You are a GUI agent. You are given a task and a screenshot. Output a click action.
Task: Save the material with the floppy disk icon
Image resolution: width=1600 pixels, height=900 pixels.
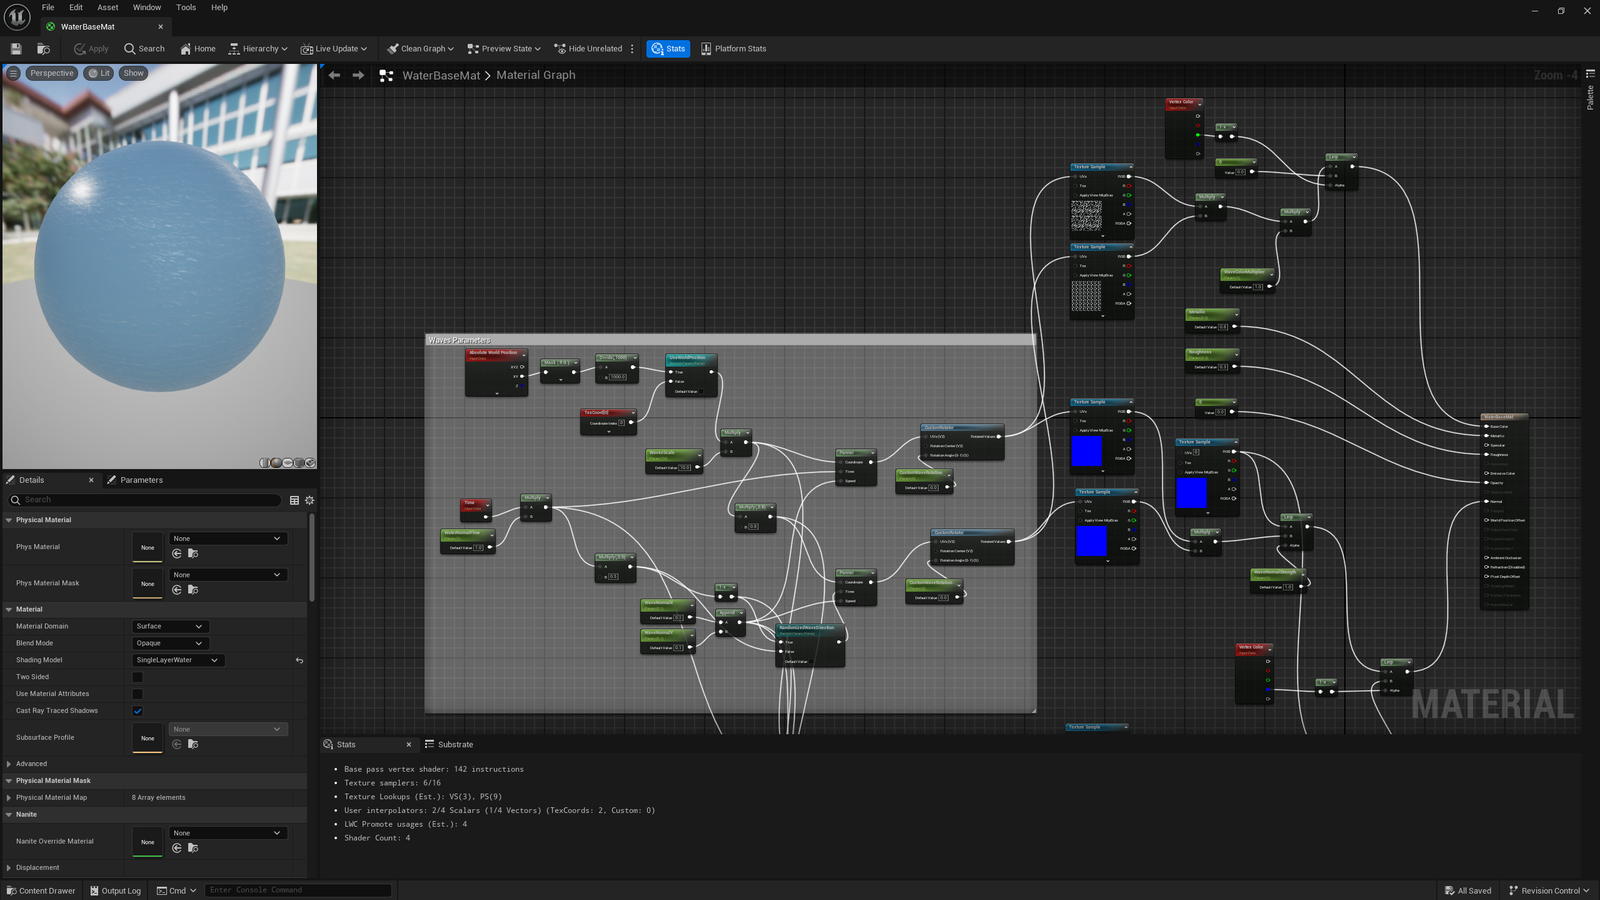pos(16,48)
